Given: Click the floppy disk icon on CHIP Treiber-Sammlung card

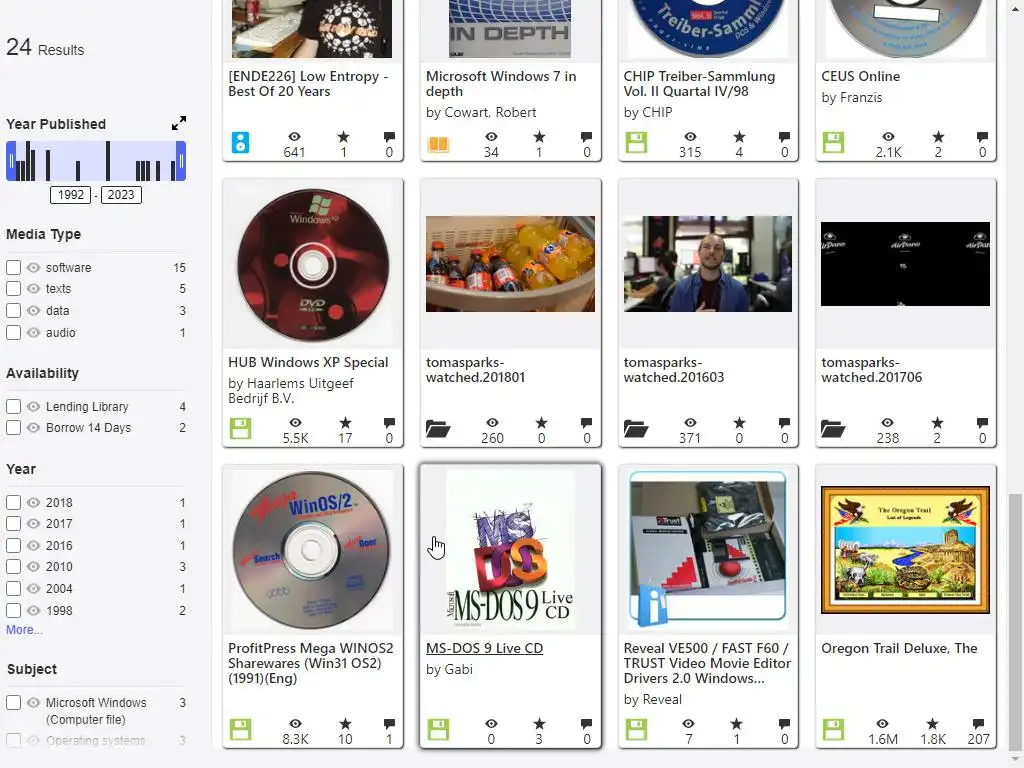Looking at the screenshot, I should pos(636,142).
